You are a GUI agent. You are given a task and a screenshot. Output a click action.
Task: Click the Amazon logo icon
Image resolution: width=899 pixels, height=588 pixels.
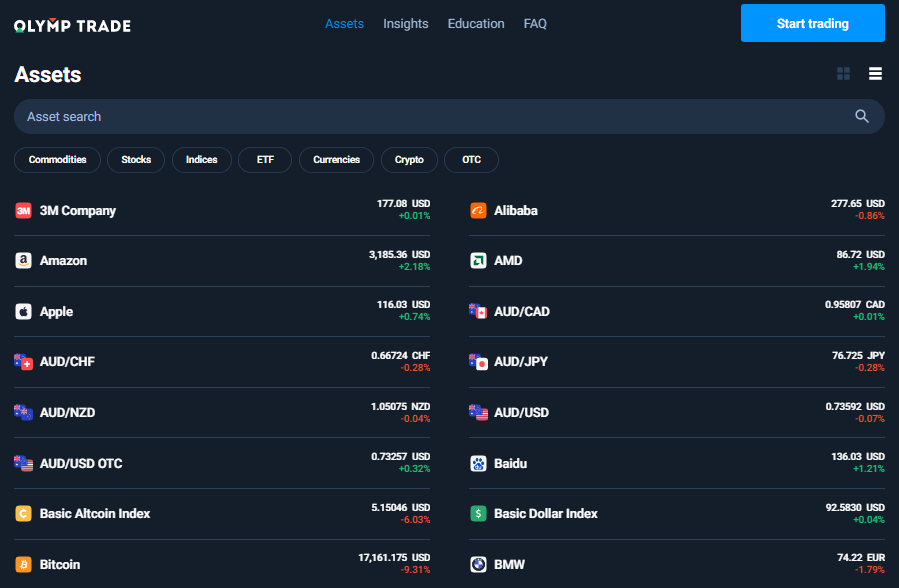click(23, 261)
